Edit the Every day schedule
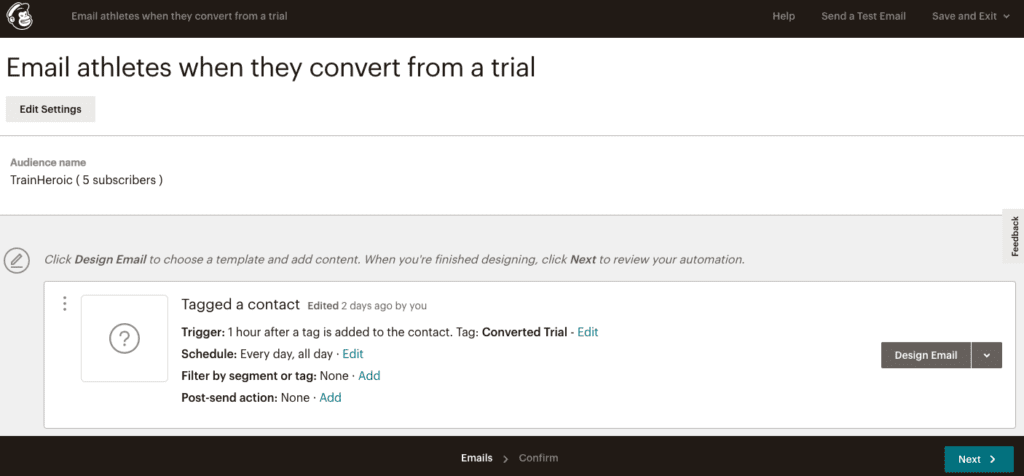The height and width of the screenshot is (476, 1024). point(353,354)
